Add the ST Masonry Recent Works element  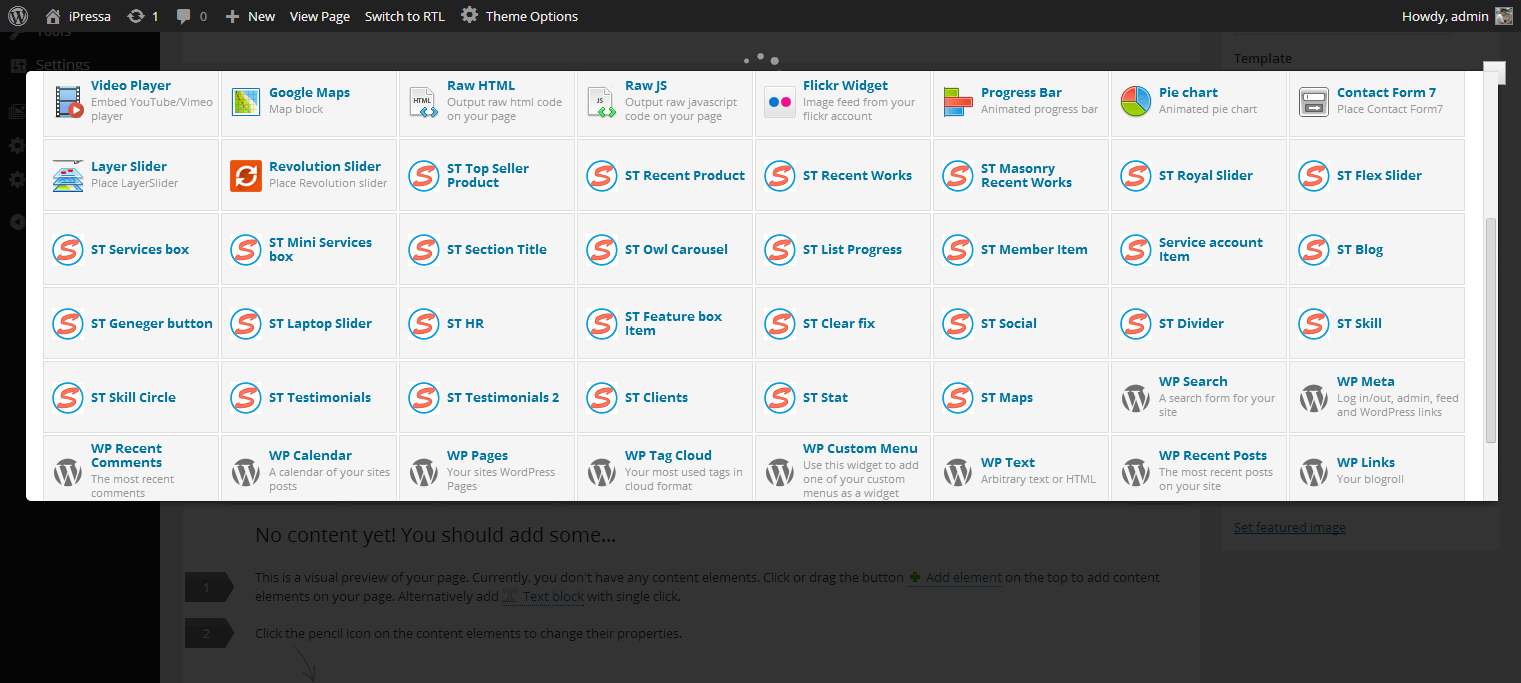coord(1021,176)
